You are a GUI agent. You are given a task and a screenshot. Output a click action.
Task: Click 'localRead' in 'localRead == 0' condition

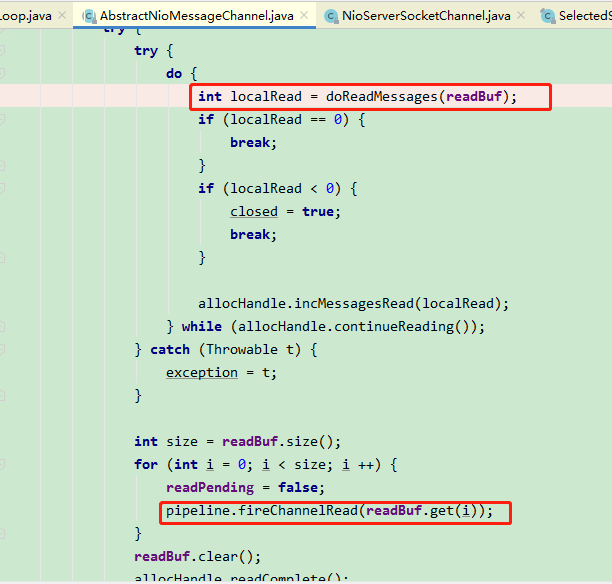pyautogui.click(x=266, y=119)
